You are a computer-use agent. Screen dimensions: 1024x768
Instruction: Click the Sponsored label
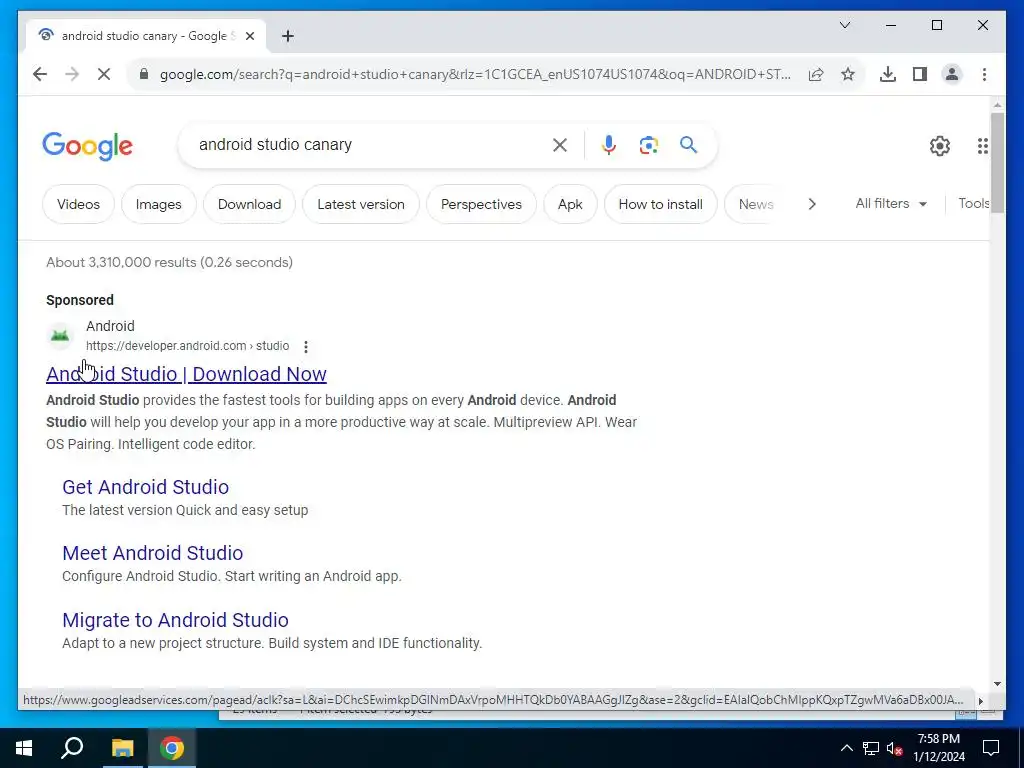80,300
